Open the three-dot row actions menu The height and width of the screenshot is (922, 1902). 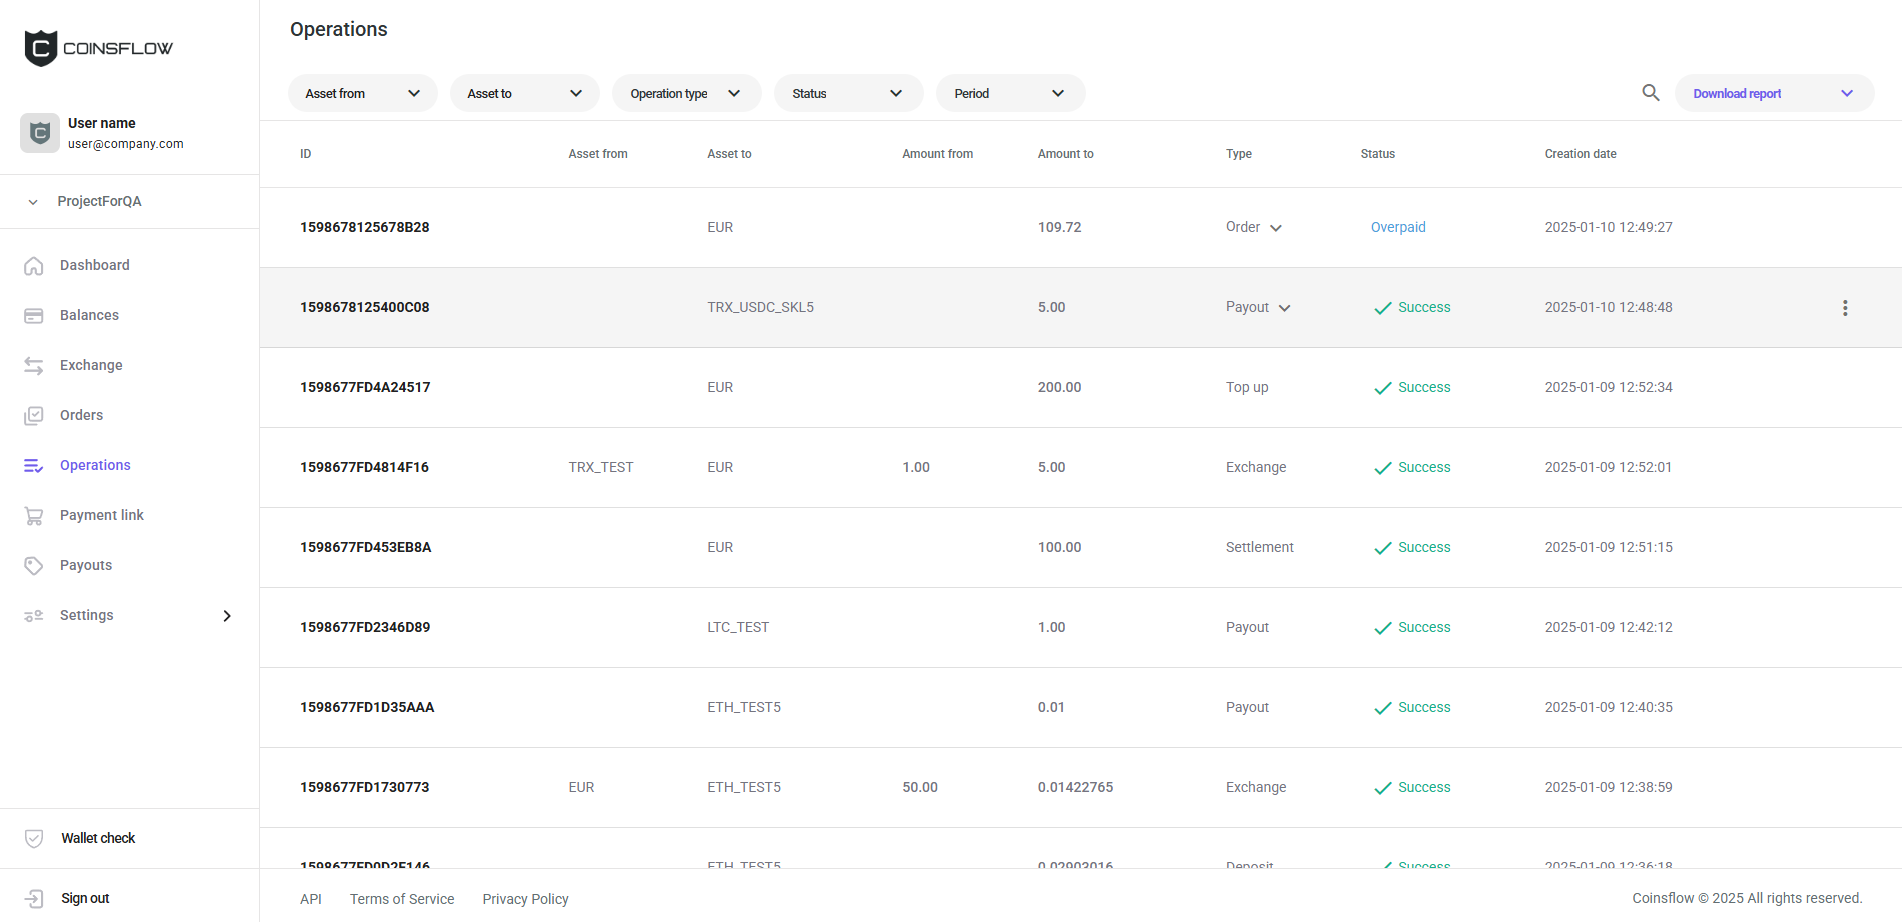(x=1845, y=308)
